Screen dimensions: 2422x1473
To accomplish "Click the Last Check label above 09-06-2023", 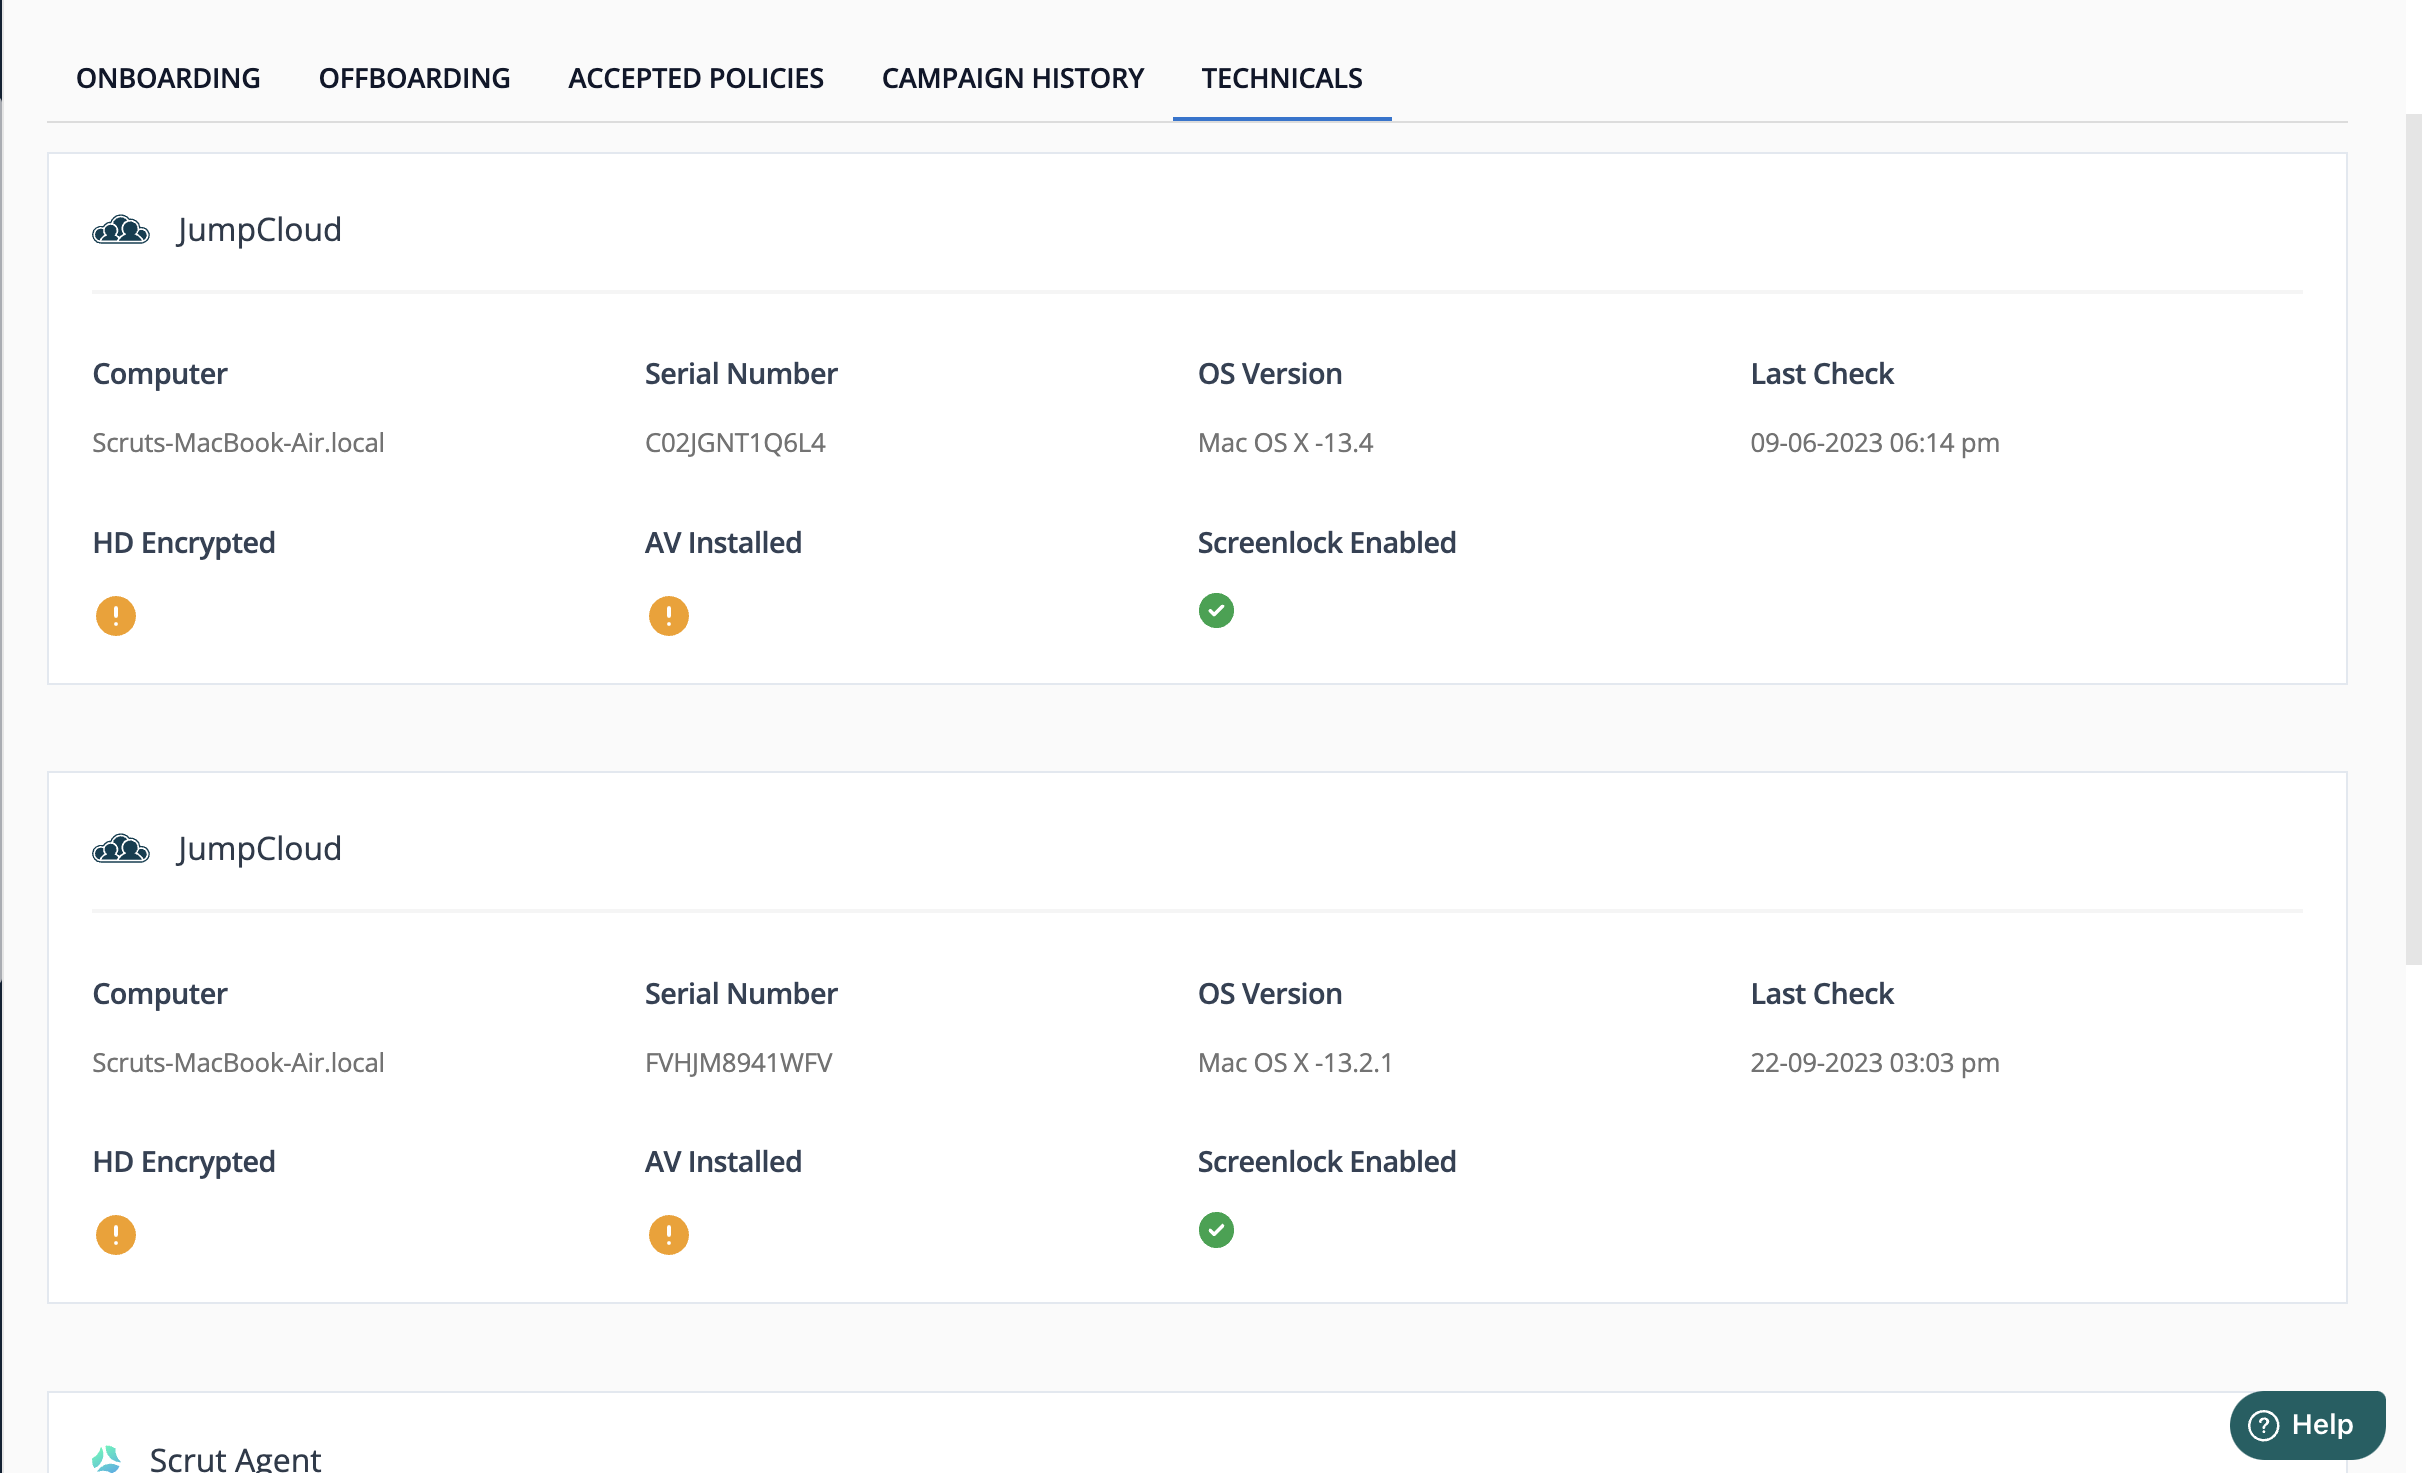I will tap(1822, 374).
